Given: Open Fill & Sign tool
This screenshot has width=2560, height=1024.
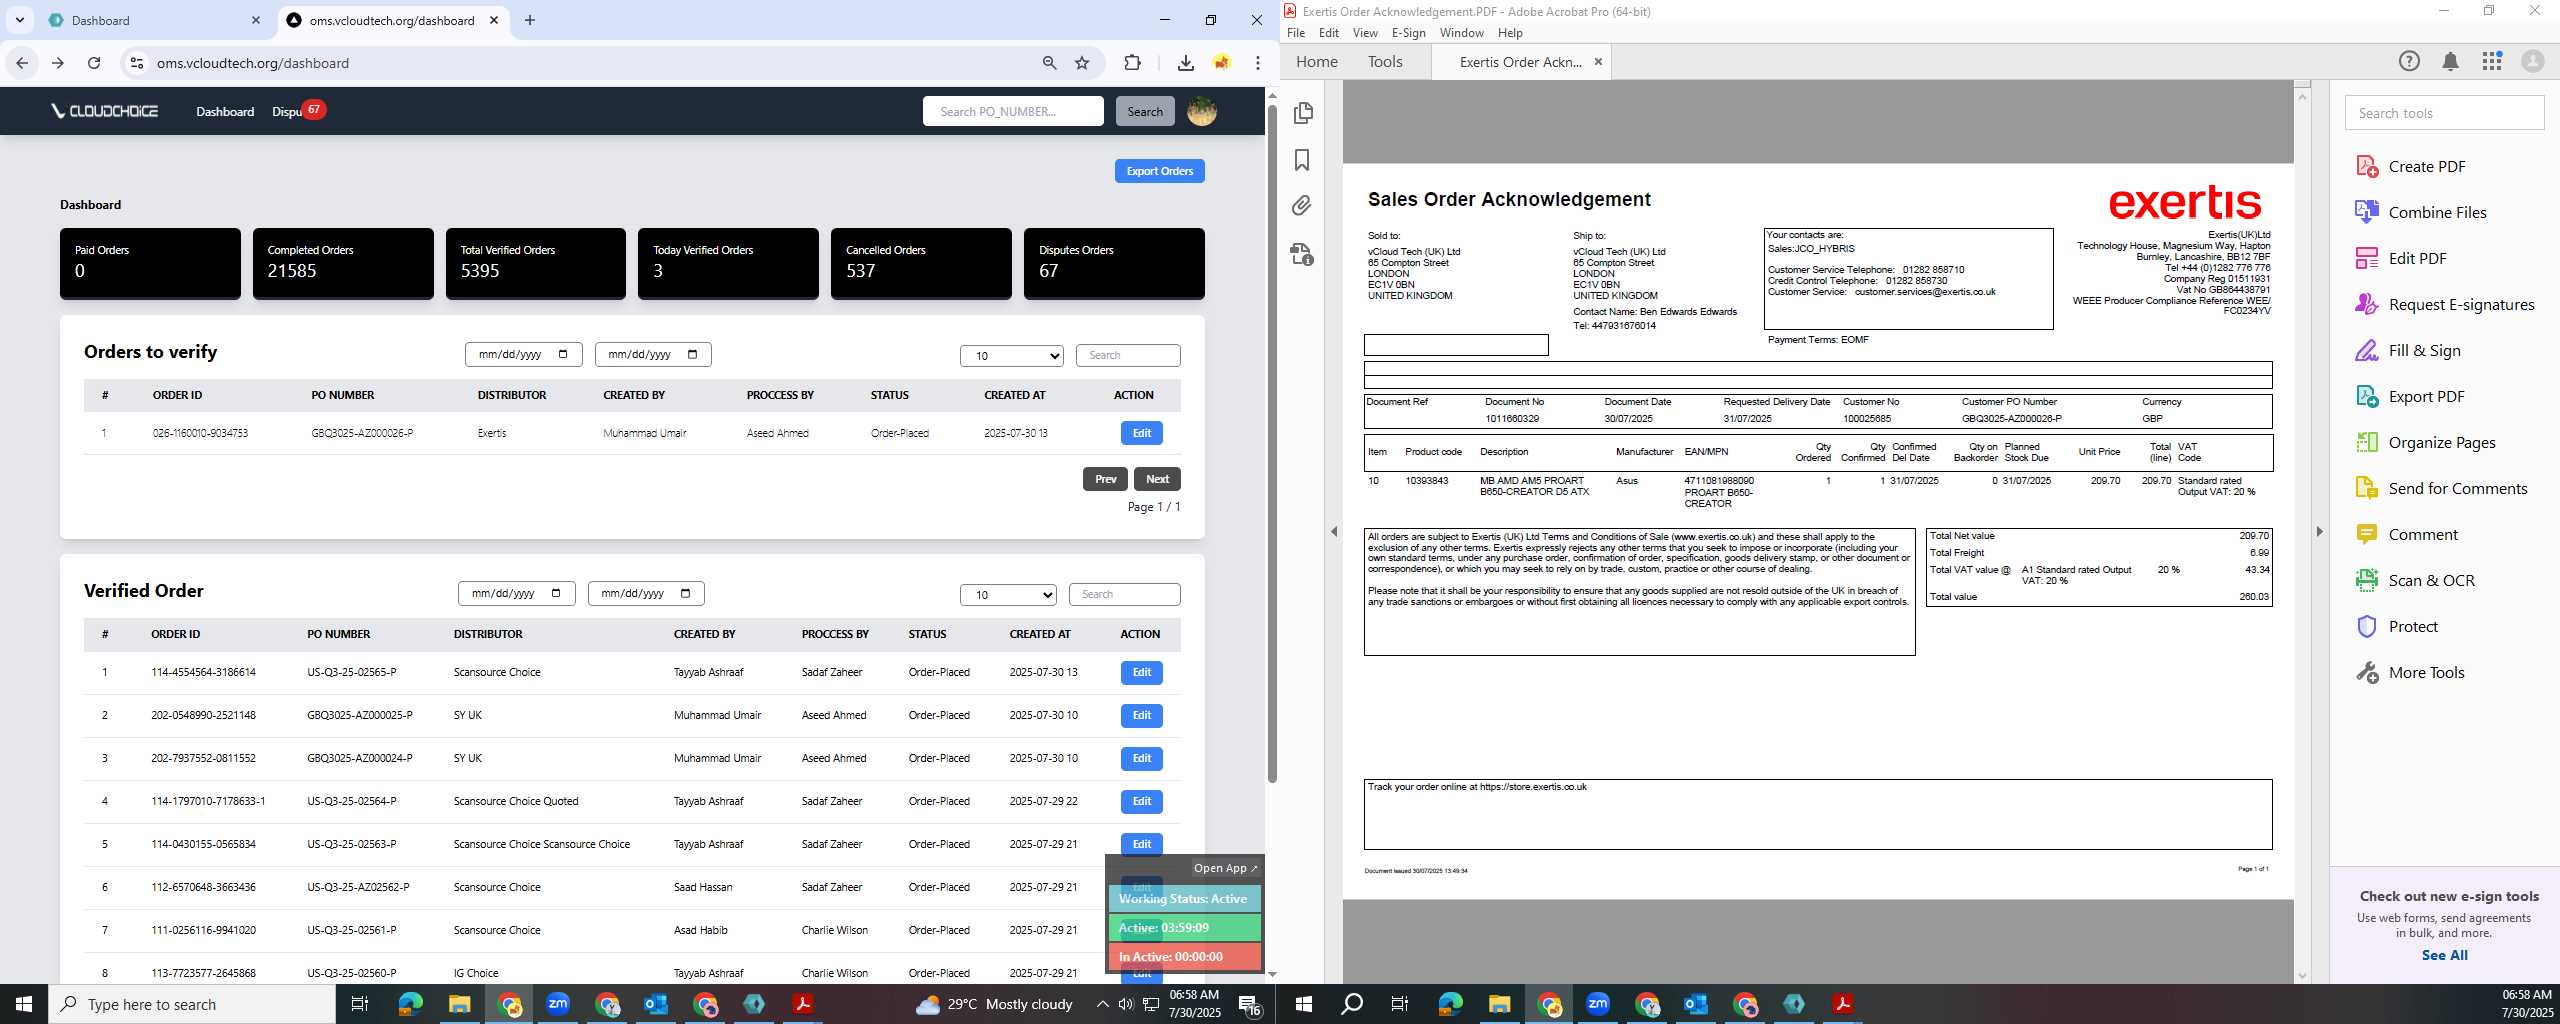Looking at the screenshot, I should pos(2408,350).
